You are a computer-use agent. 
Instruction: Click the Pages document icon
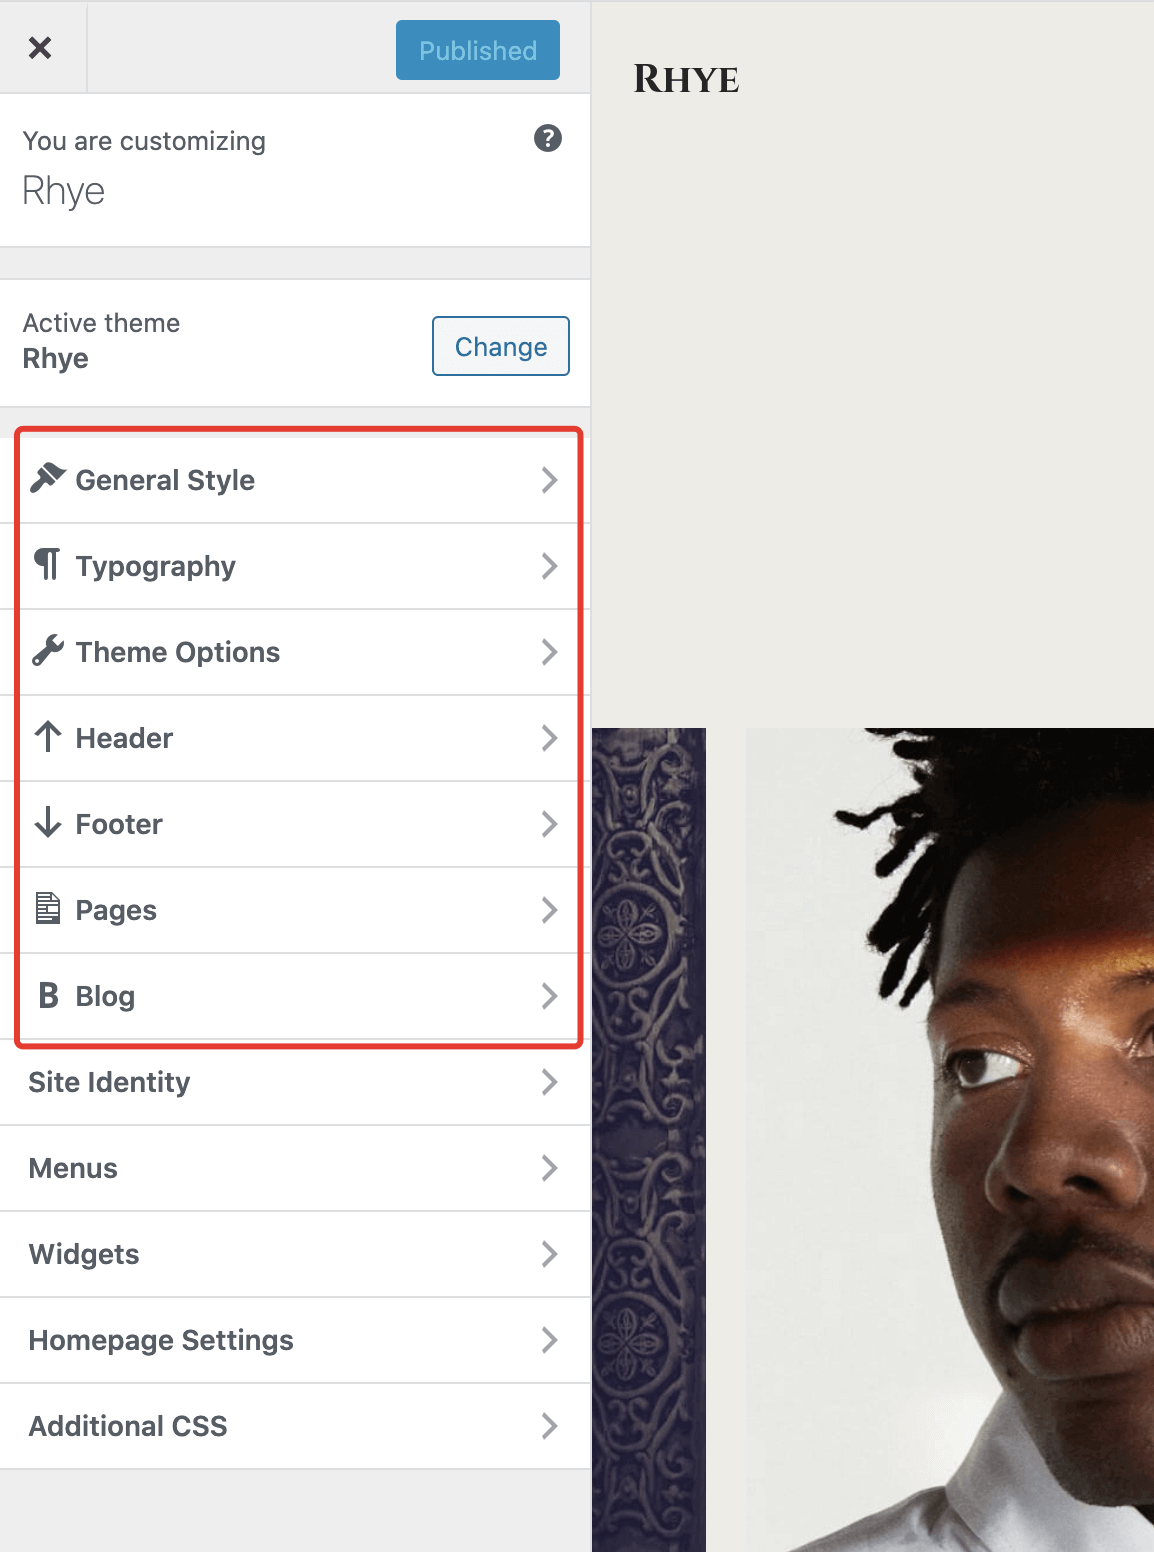48,909
